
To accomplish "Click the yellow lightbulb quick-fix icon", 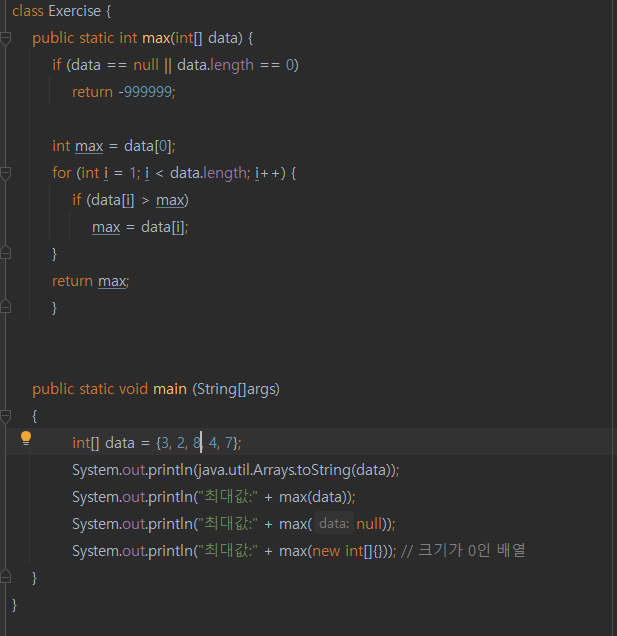I will point(26,438).
